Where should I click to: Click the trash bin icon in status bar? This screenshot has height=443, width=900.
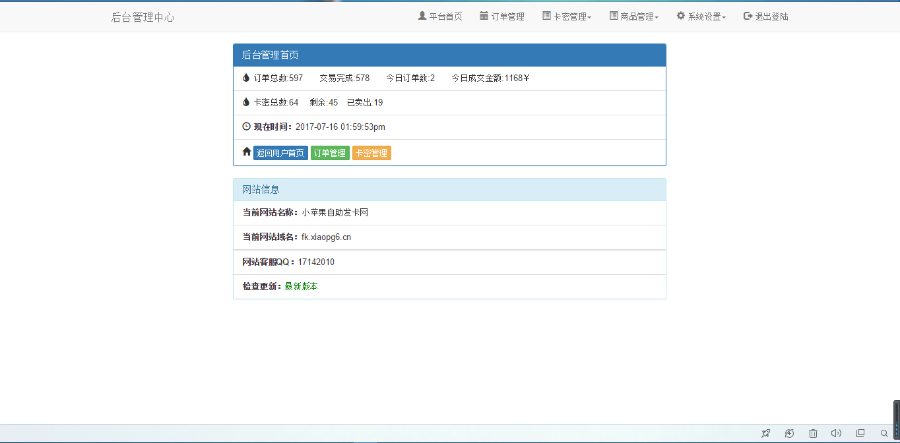[x=813, y=433]
